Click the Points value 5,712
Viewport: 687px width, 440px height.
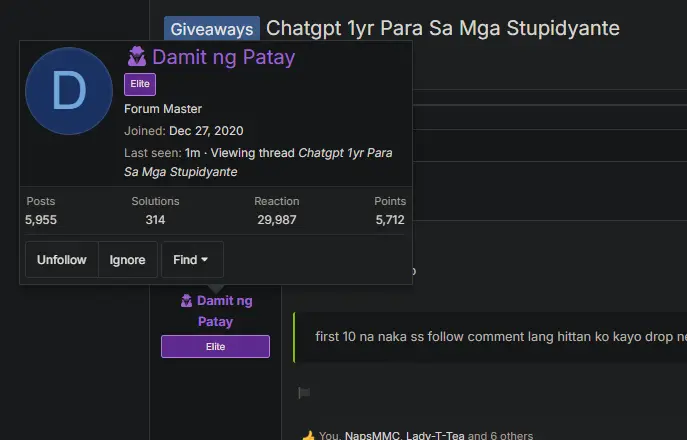(x=390, y=220)
